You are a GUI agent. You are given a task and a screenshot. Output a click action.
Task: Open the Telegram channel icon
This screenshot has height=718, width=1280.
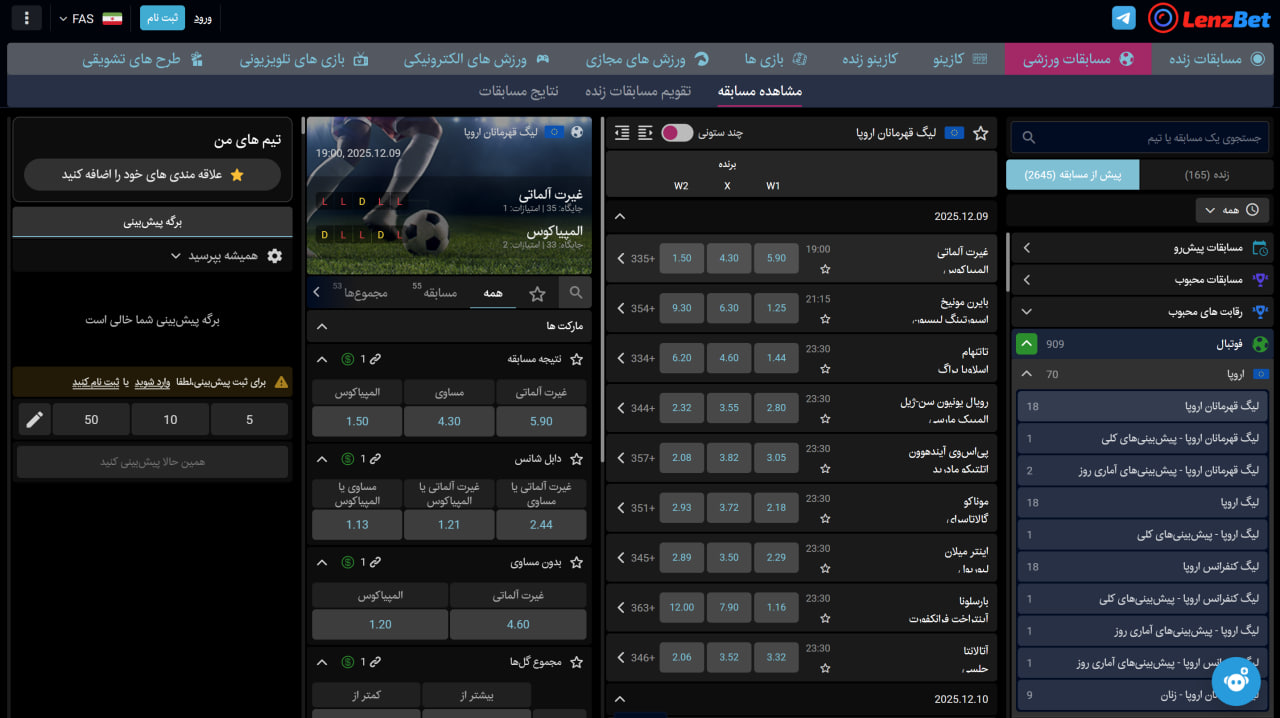coord(1124,18)
